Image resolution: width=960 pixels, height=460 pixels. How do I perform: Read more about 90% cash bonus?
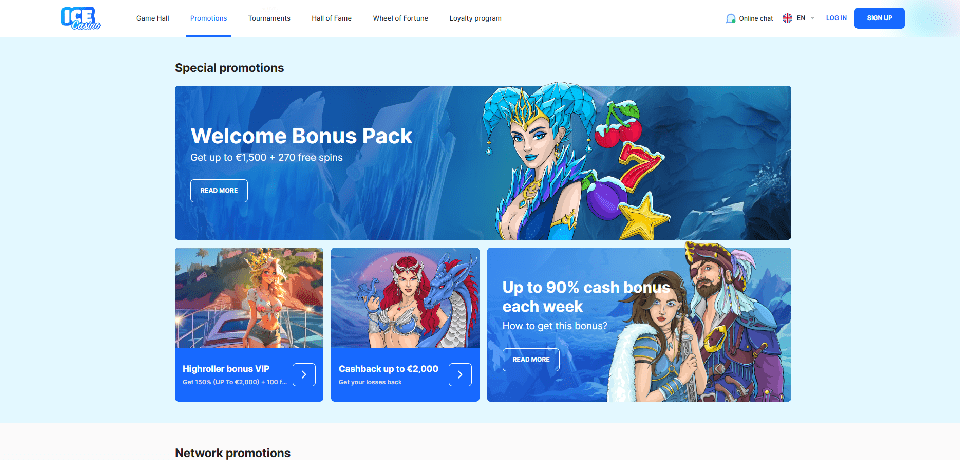(x=531, y=360)
